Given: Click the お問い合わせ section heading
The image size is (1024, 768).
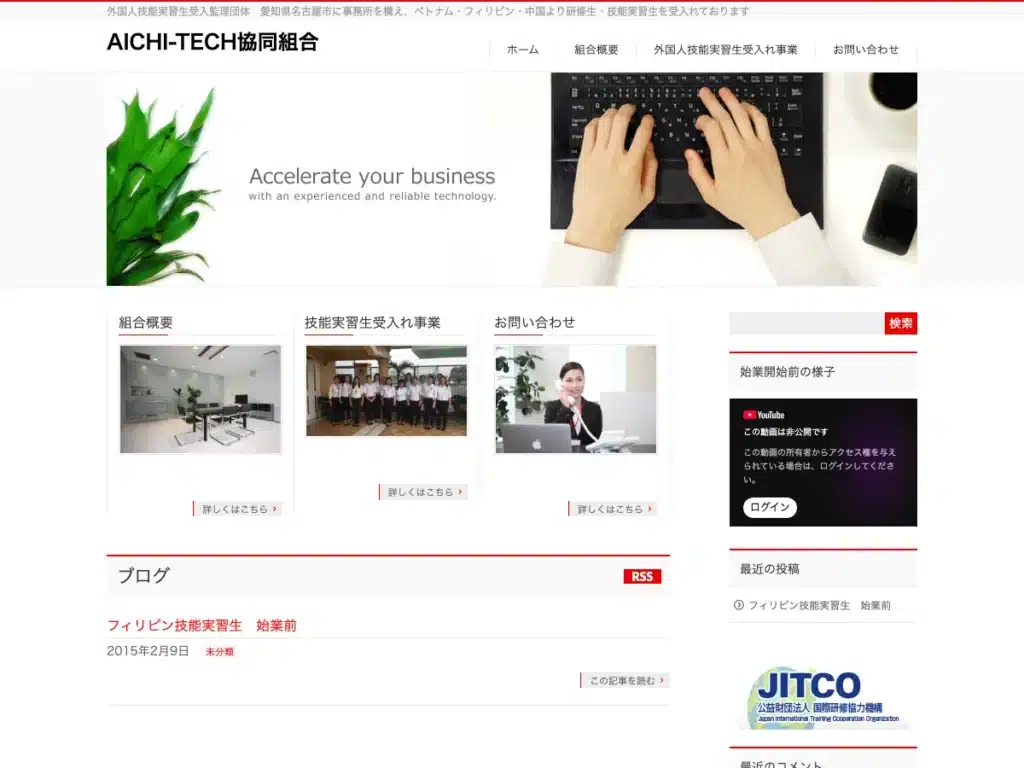Looking at the screenshot, I should click(534, 323).
